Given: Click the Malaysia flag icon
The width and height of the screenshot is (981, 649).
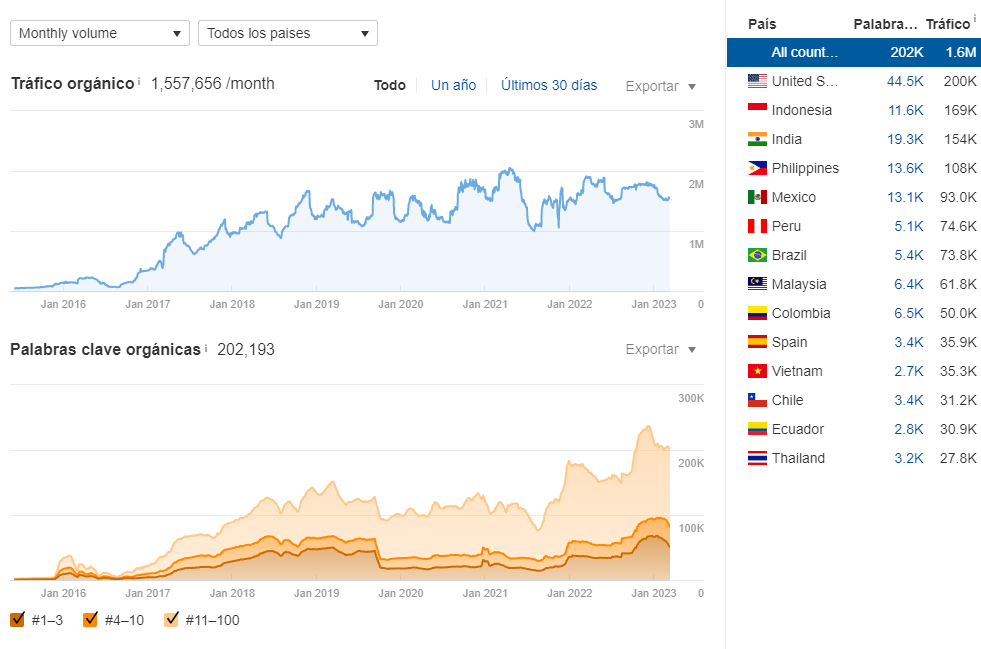Looking at the screenshot, I should pyautogui.click(x=757, y=284).
